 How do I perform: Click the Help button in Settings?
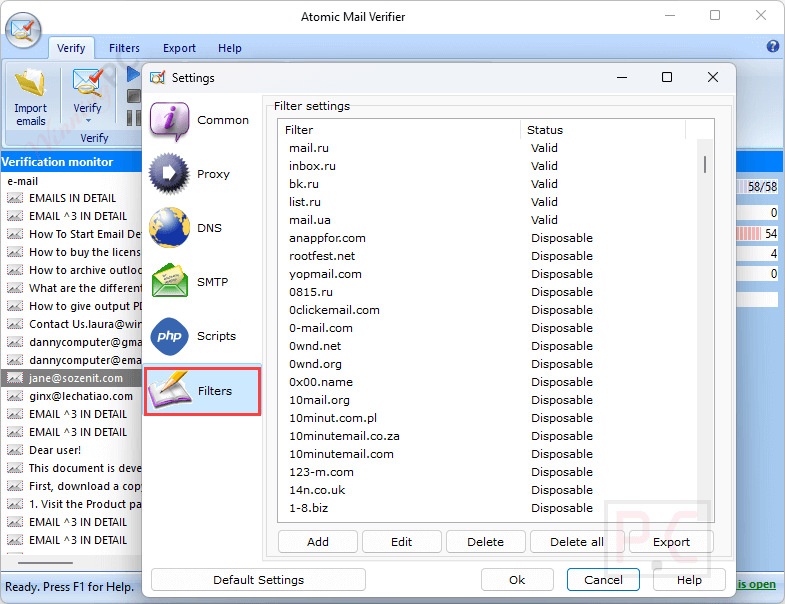coord(689,580)
